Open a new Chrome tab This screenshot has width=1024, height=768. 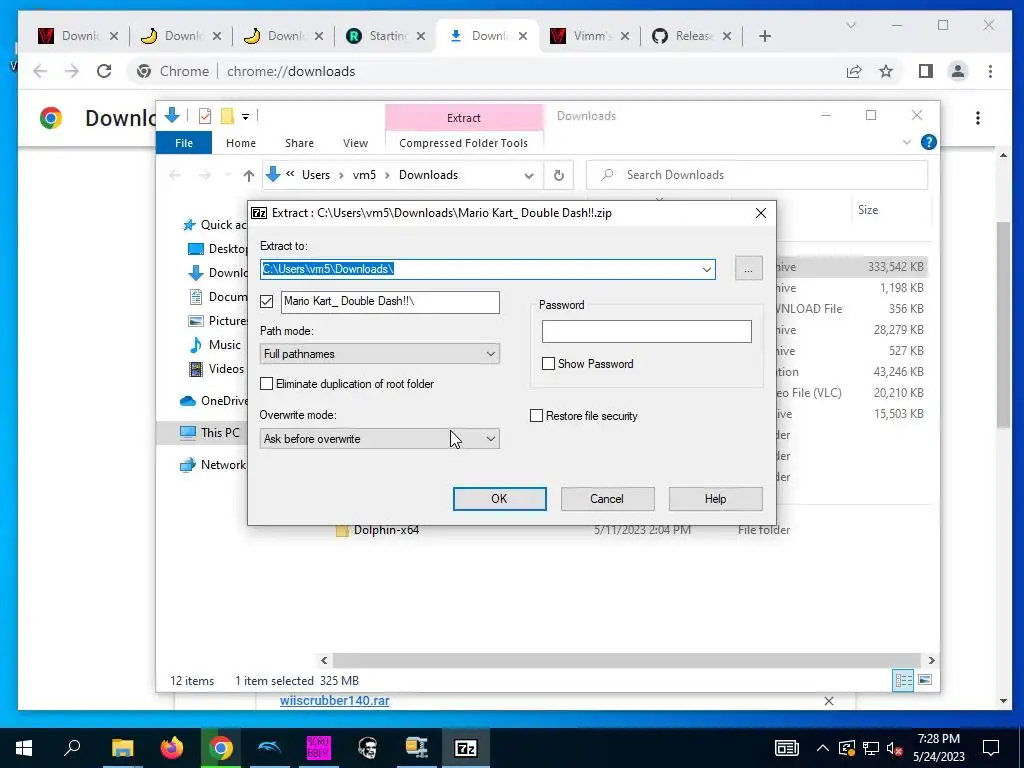[x=765, y=36]
